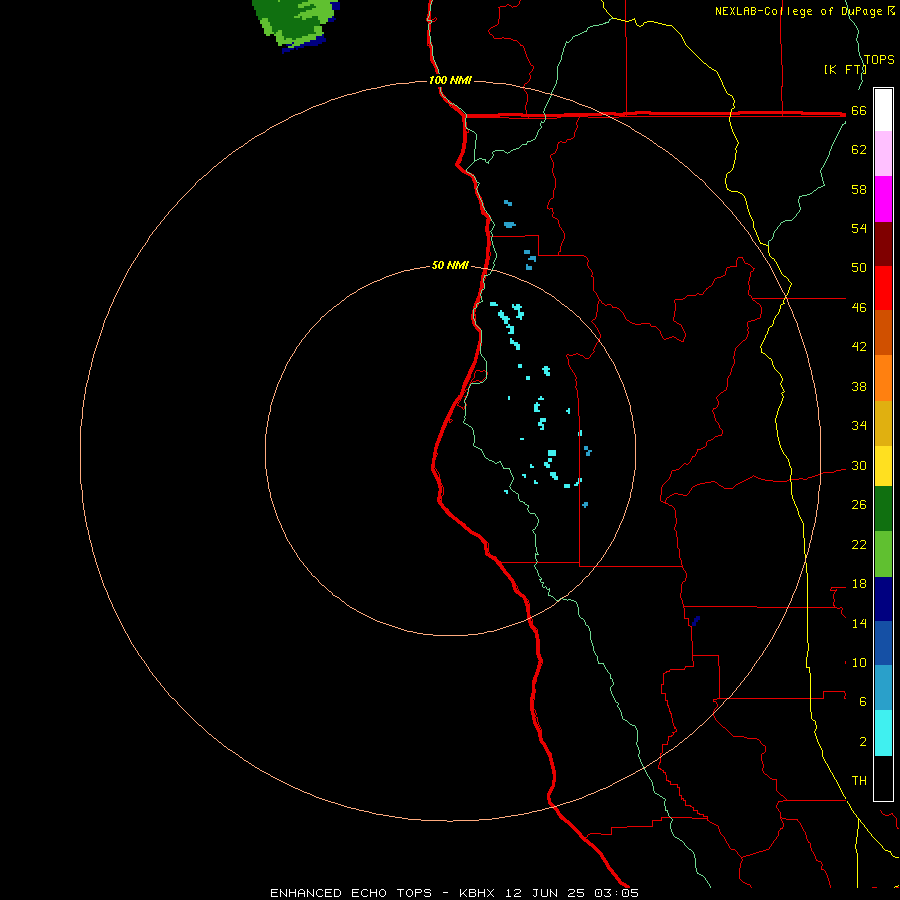Click the TOPS legend title
Image resolution: width=900 pixels, height=900 pixels.
(879, 59)
